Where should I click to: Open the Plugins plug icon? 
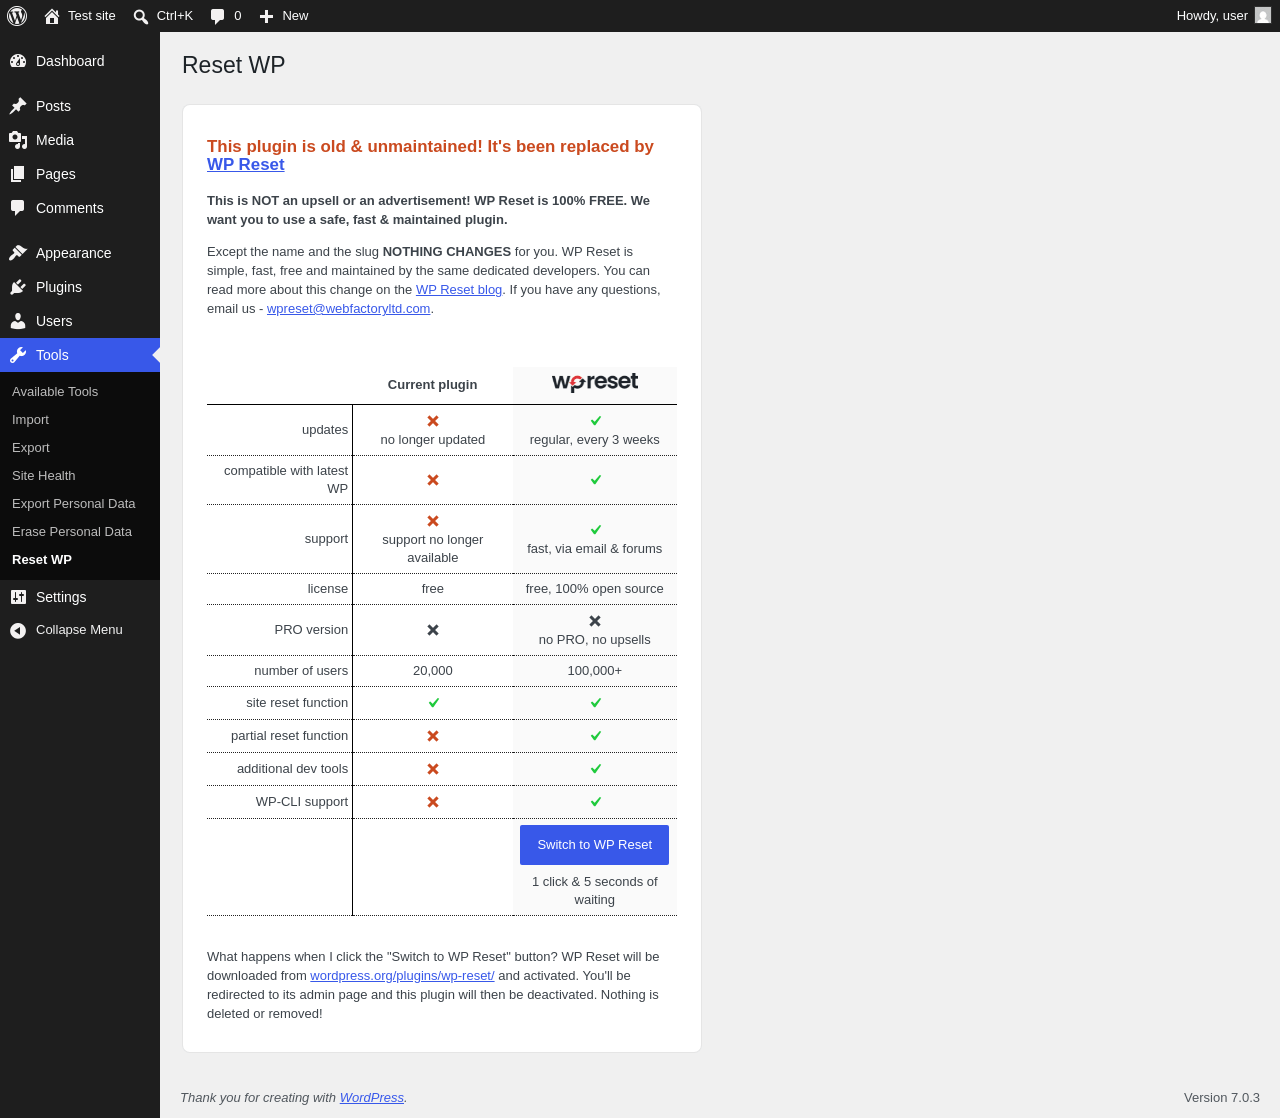(18, 287)
